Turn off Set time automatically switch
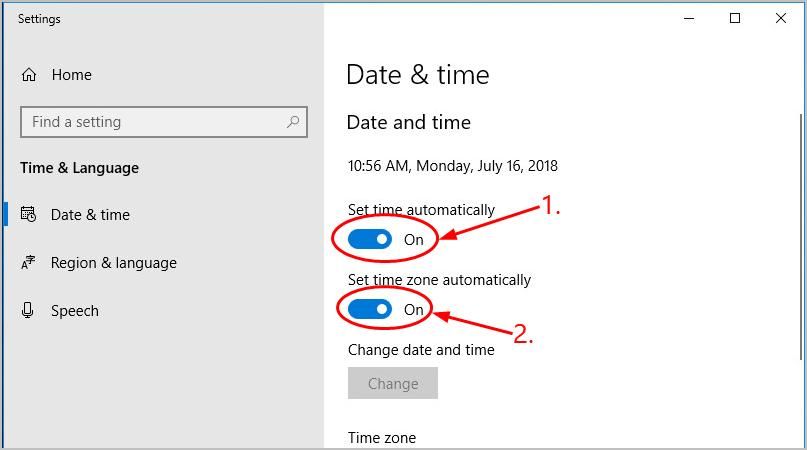Viewport: 807px width, 450px height. pos(370,240)
